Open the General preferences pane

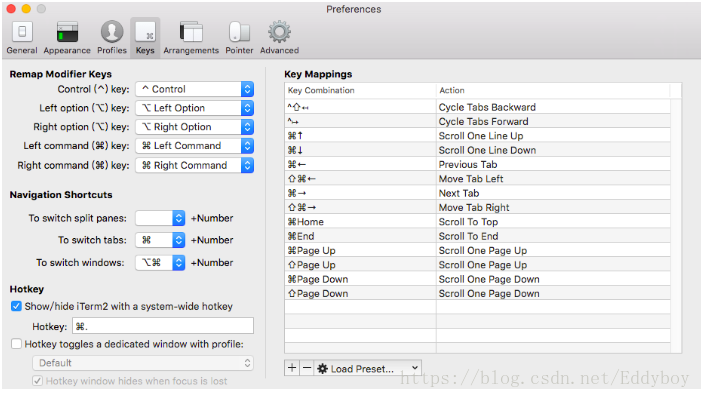click(x=21, y=38)
